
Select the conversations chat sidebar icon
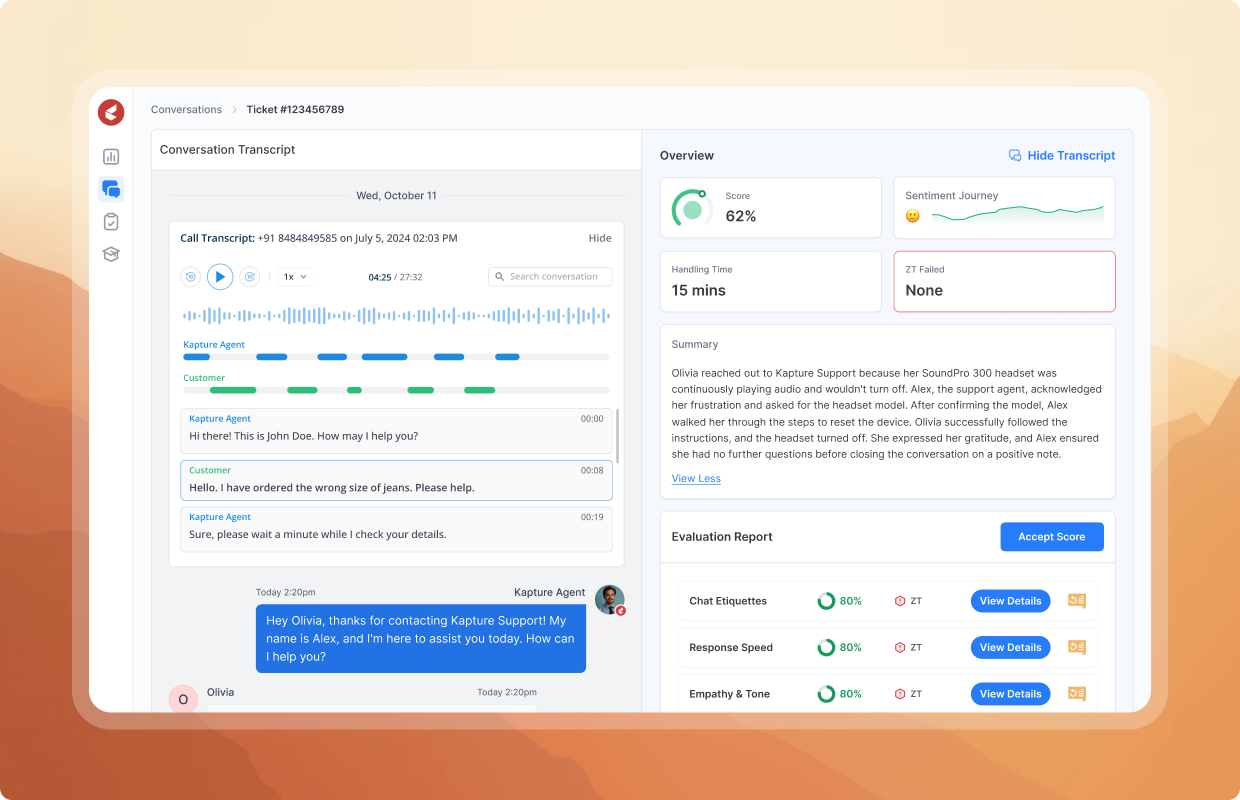click(x=111, y=189)
